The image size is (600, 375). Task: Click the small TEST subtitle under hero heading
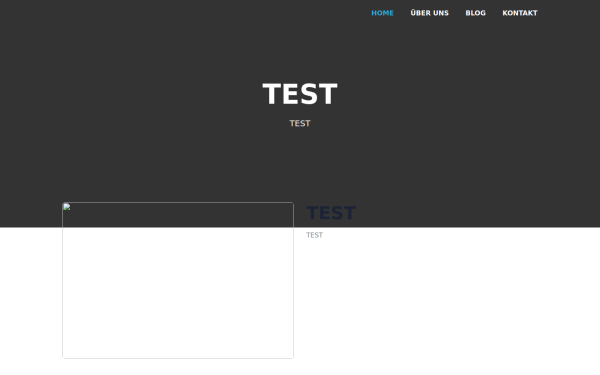[x=300, y=123]
